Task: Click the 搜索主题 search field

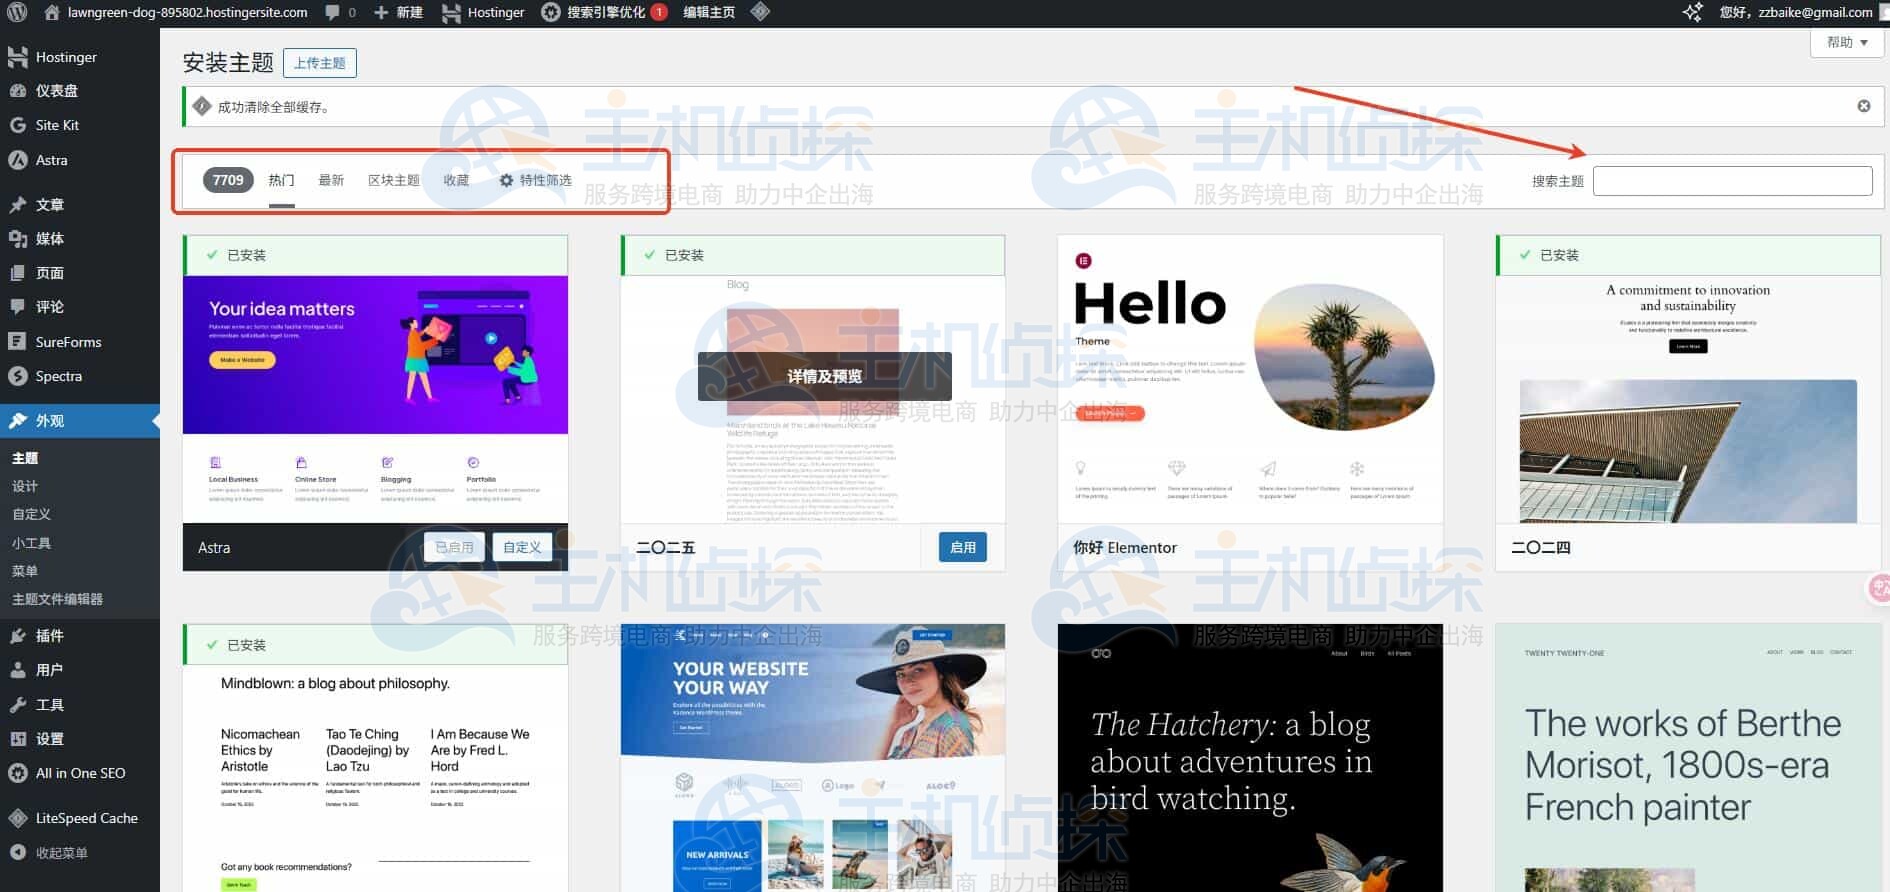Action: click(x=1732, y=181)
